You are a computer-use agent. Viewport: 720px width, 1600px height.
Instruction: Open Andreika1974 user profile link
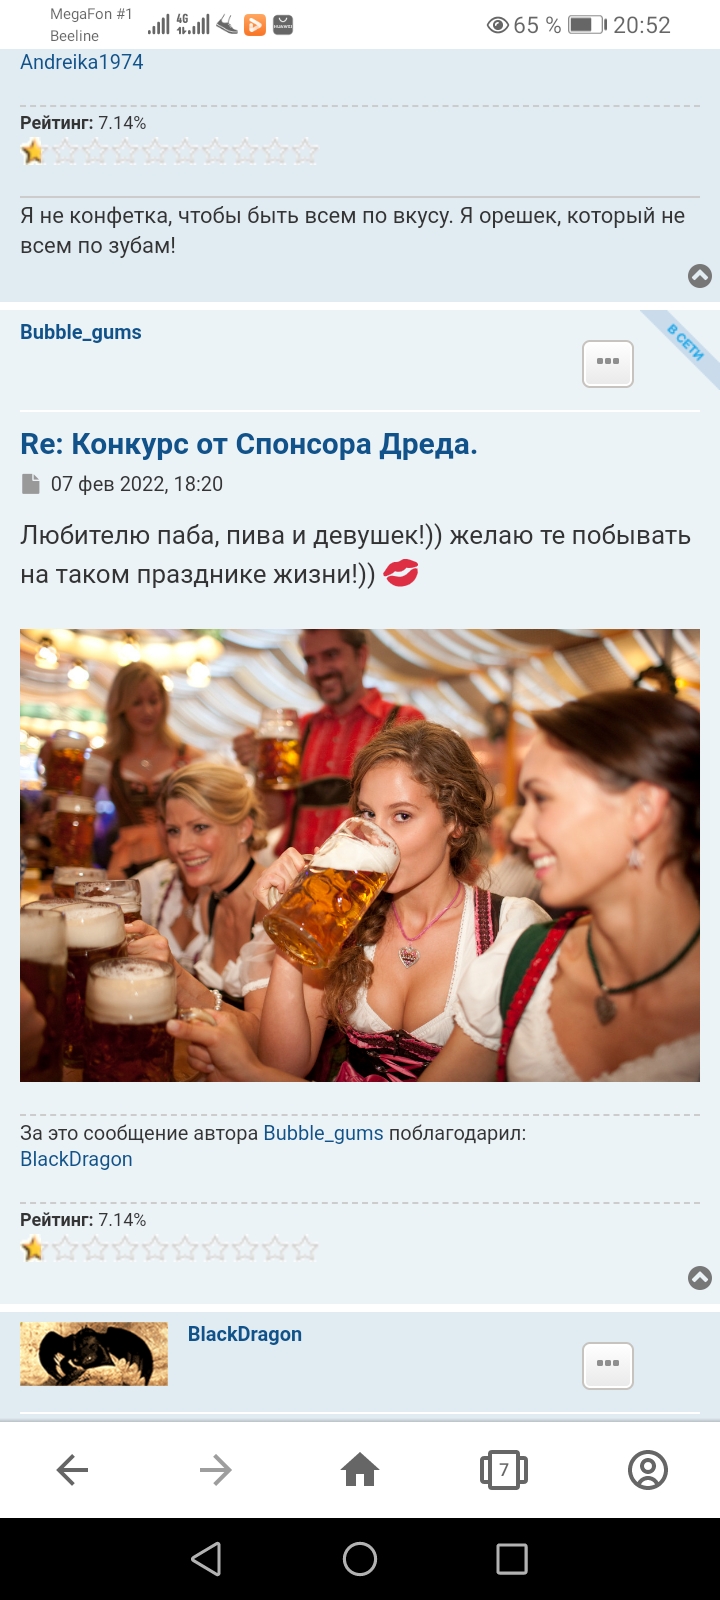pyautogui.click(x=82, y=62)
